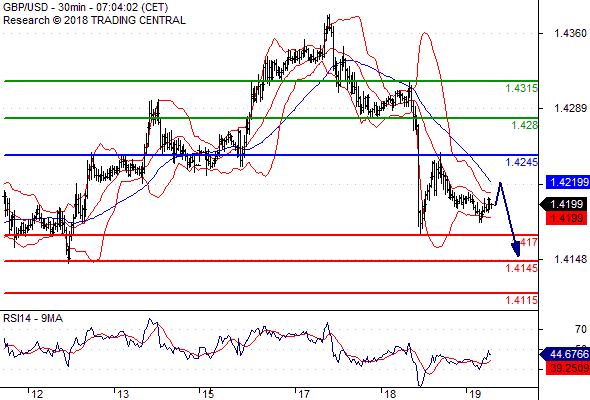Click the green 1.428 resistance label
Image resolution: width=590 pixels, height=400 pixels.
pyautogui.click(x=525, y=125)
